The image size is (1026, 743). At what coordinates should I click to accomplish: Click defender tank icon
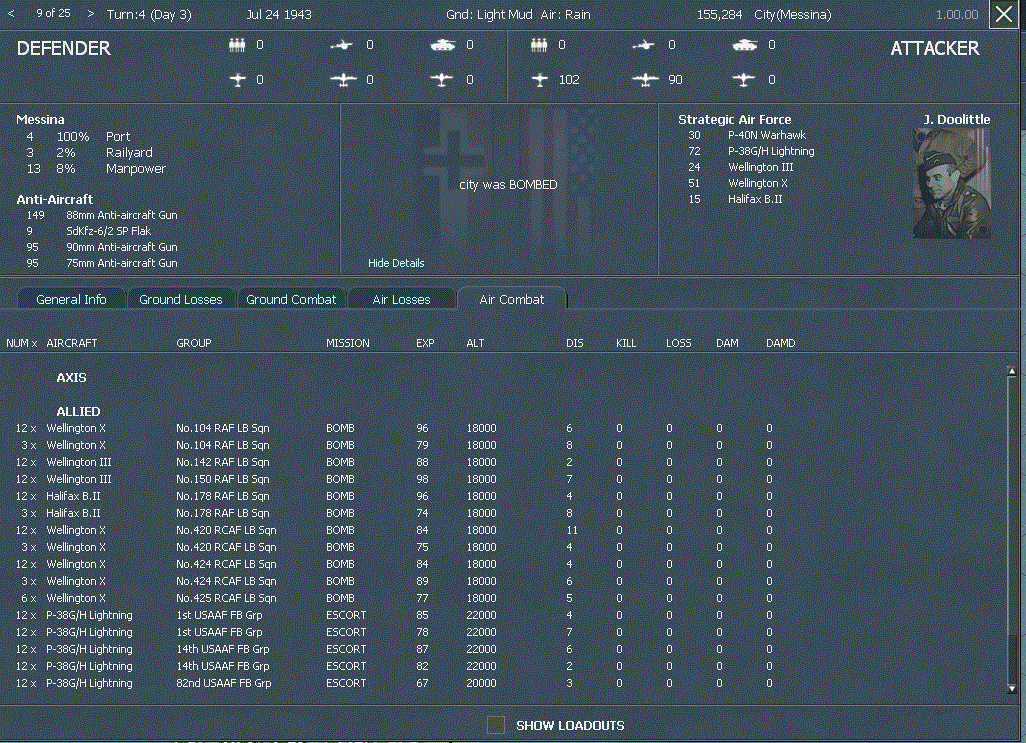click(442, 45)
